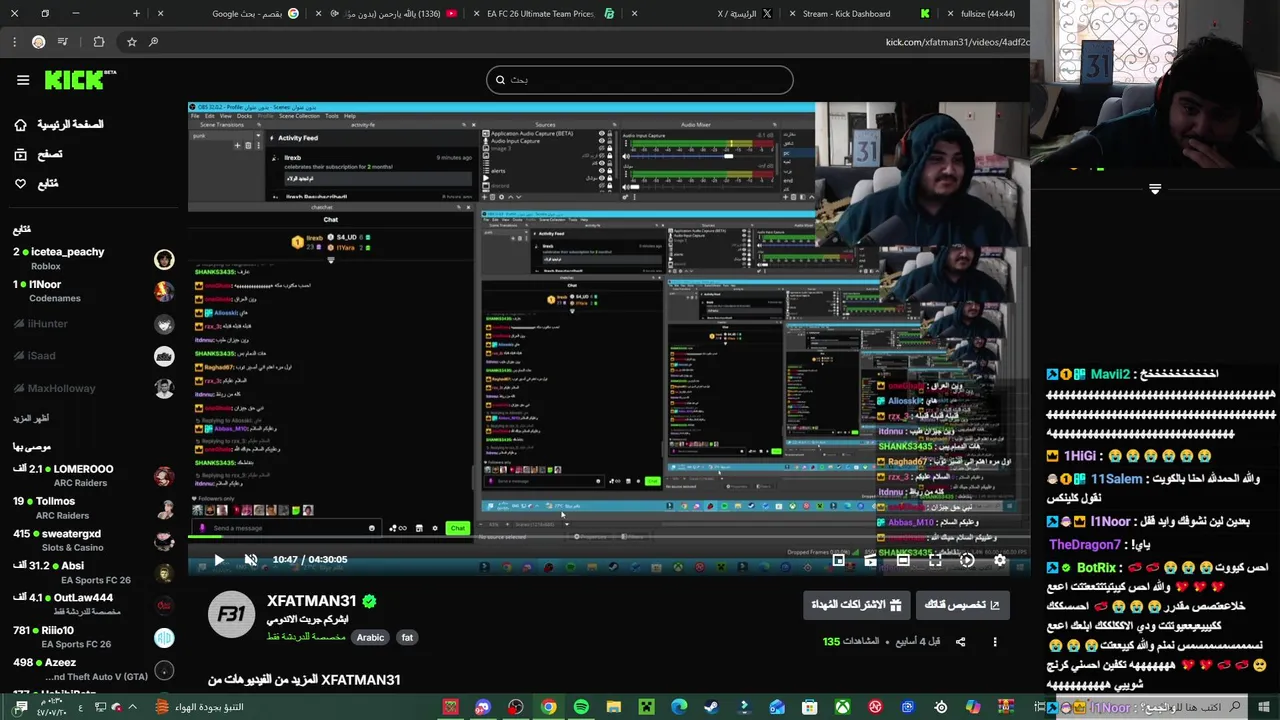Open video more options menu
The image size is (1280, 720).
(x=995, y=642)
